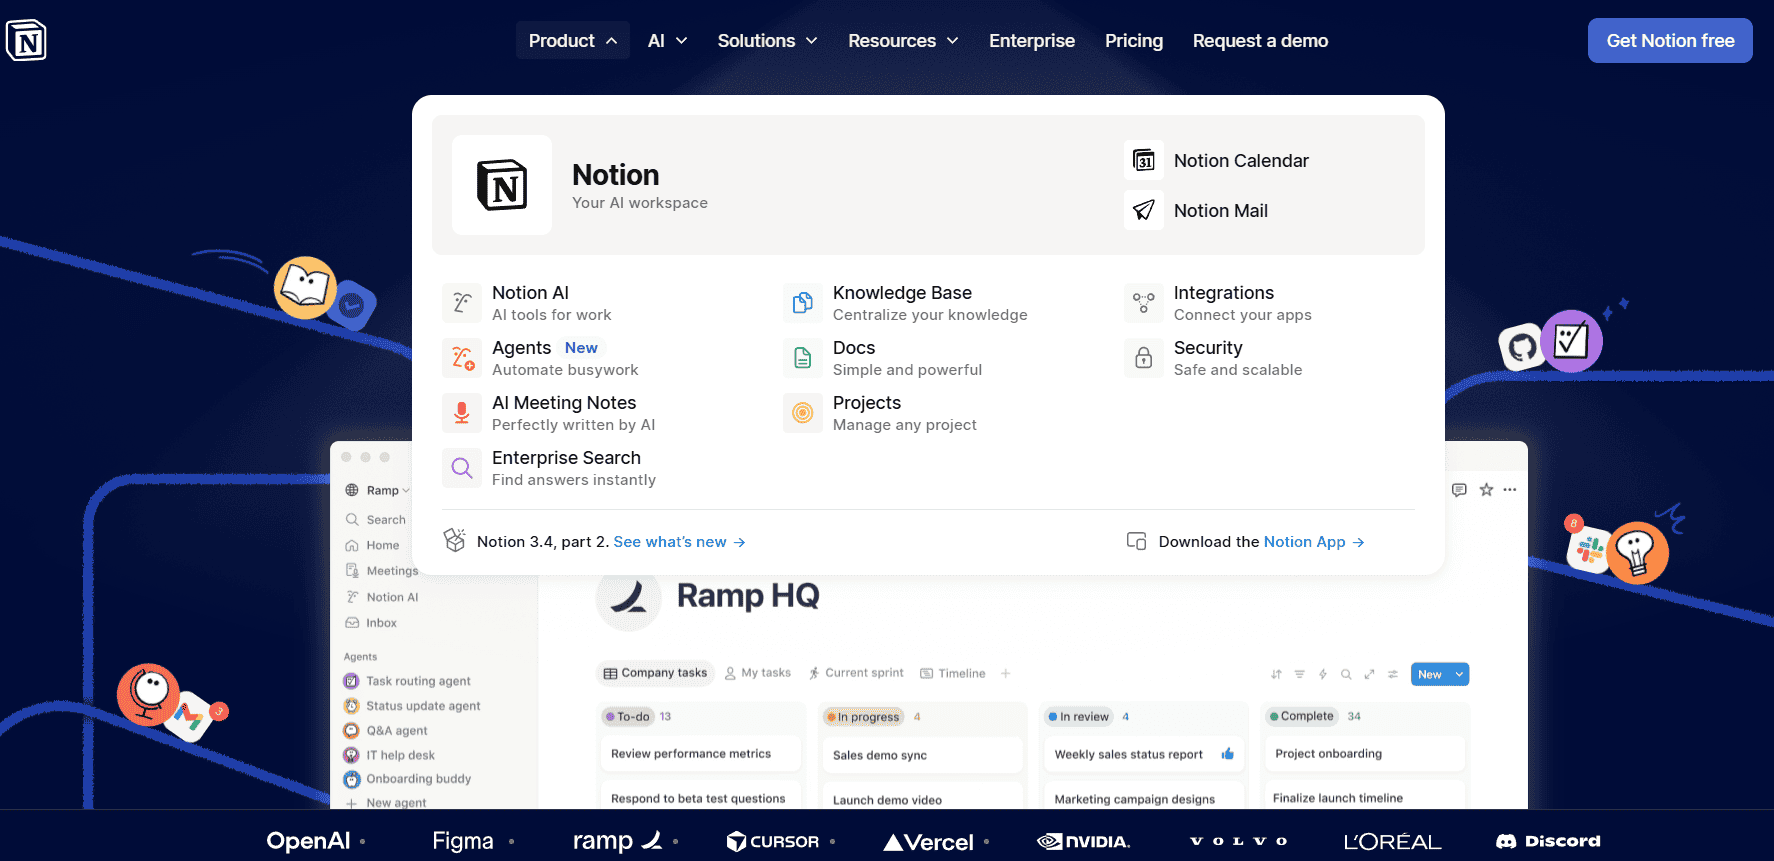Click the Docs page icon
Screen dimensions: 1774x861
pos(803,358)
